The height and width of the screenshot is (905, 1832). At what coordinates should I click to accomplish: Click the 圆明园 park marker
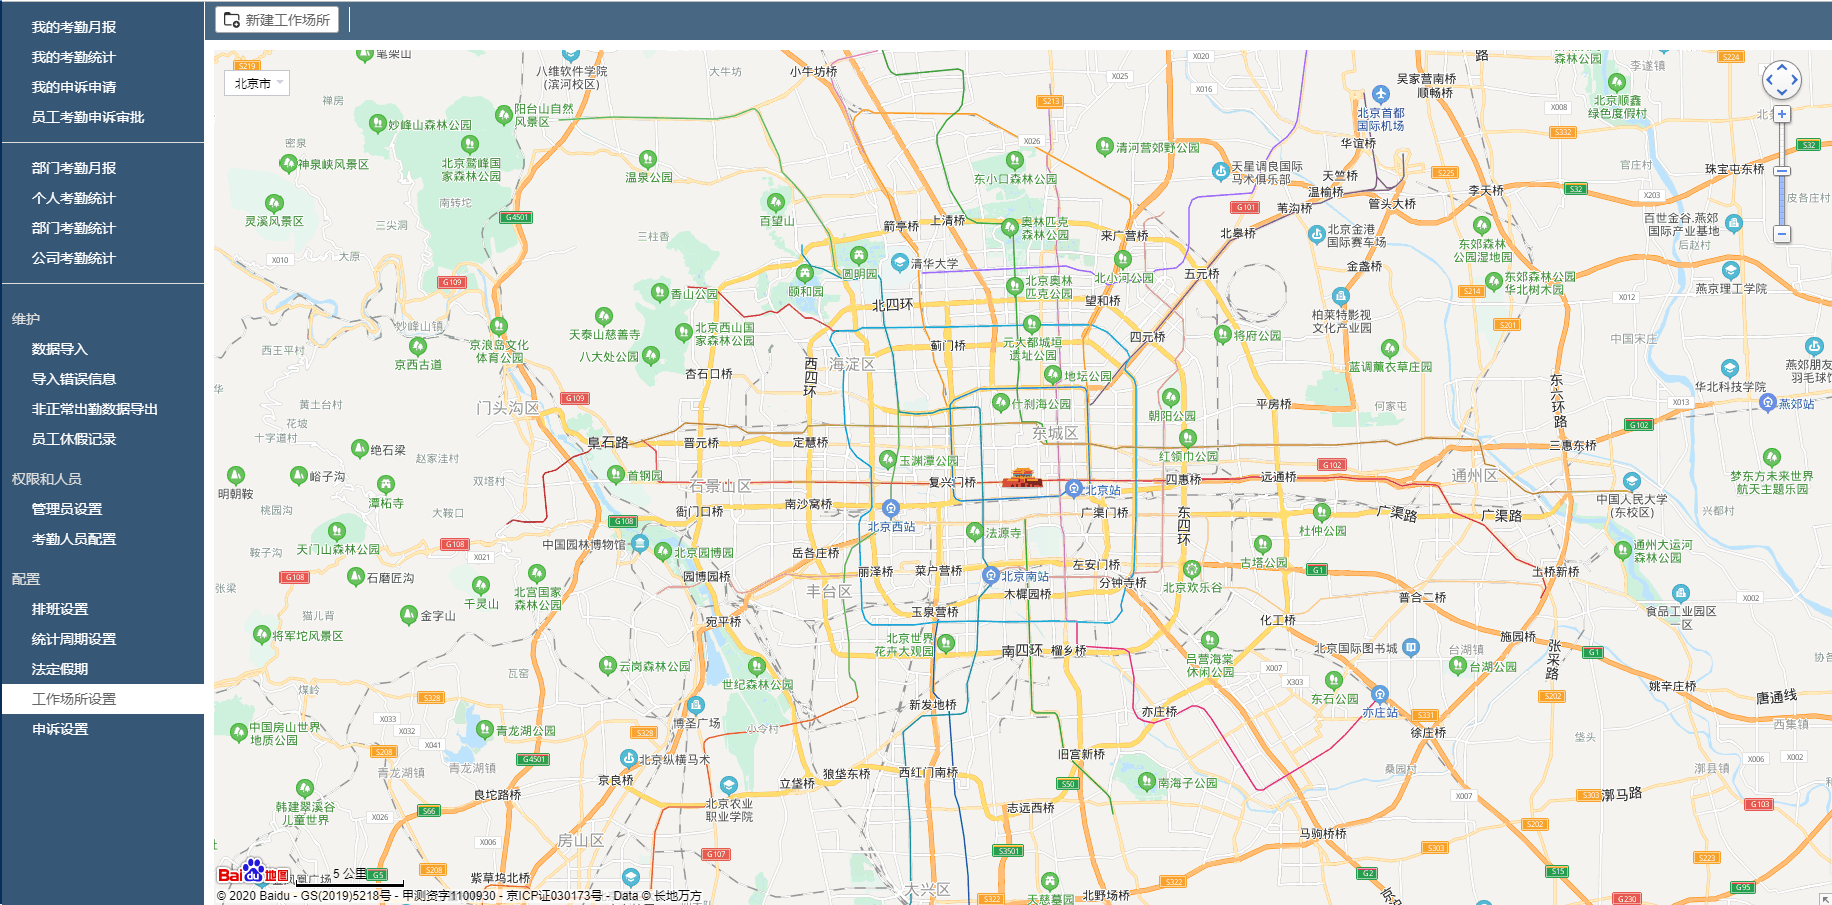click(859, 255)
